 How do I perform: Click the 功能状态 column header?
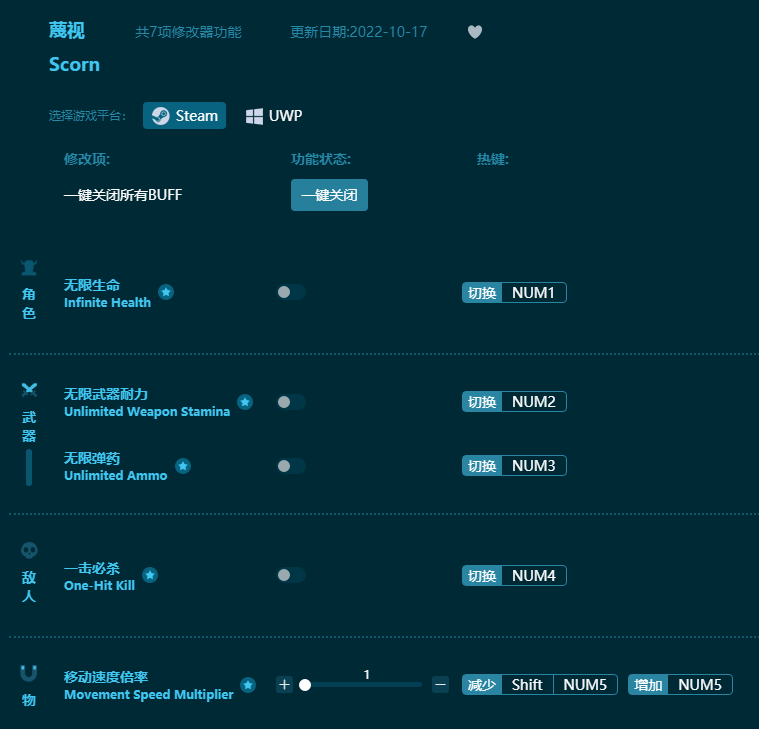point(321,159)
